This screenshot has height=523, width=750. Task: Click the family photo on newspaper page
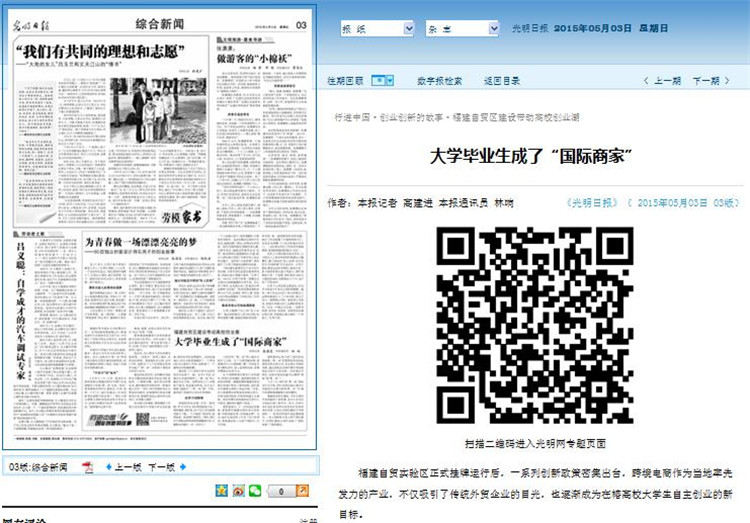pyautogui.click(x=158, y=111)
